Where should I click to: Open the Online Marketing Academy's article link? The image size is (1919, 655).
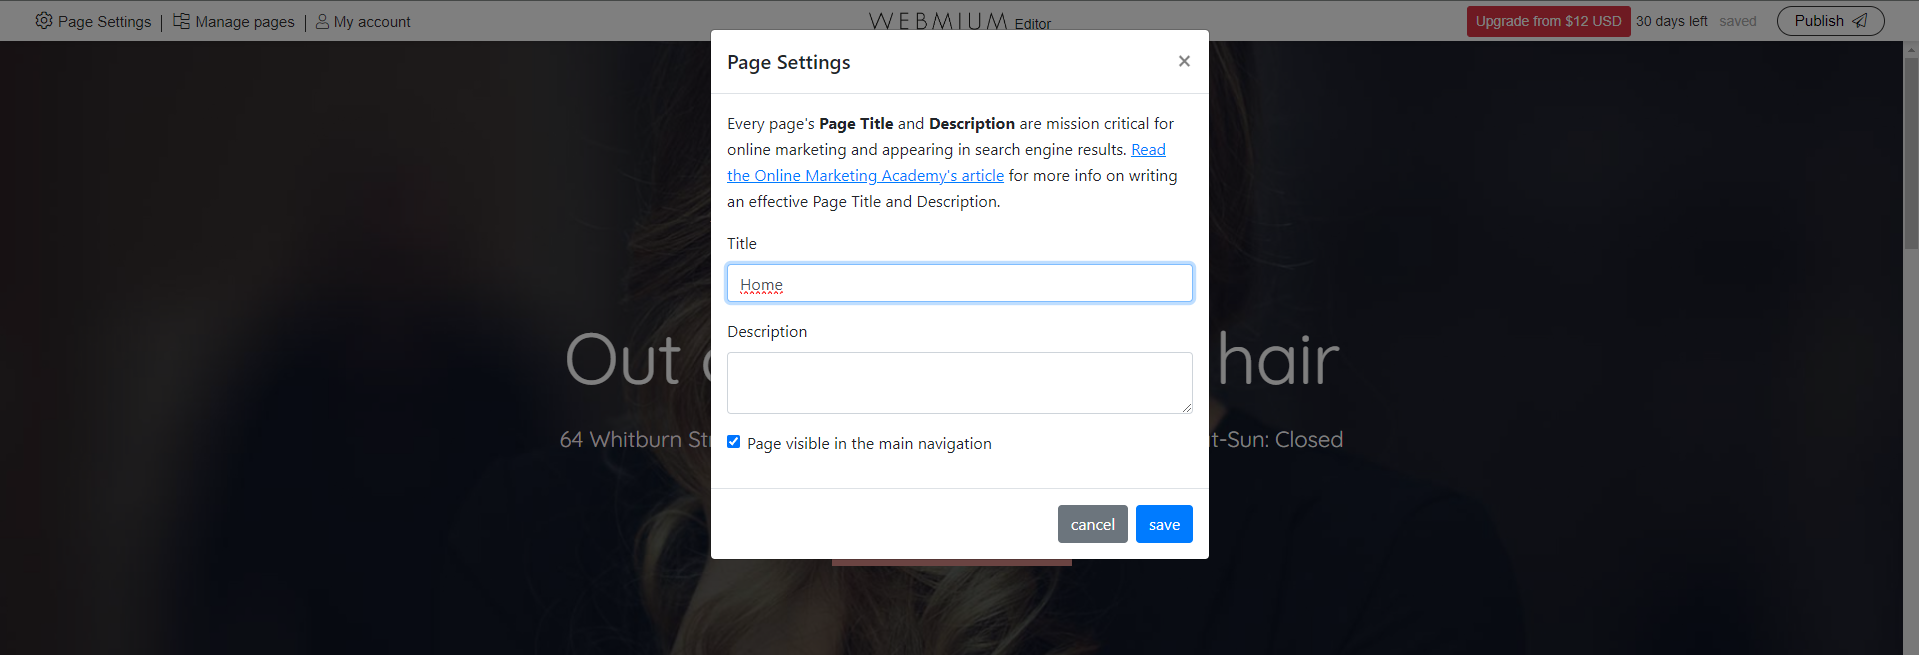click(865, 176)
